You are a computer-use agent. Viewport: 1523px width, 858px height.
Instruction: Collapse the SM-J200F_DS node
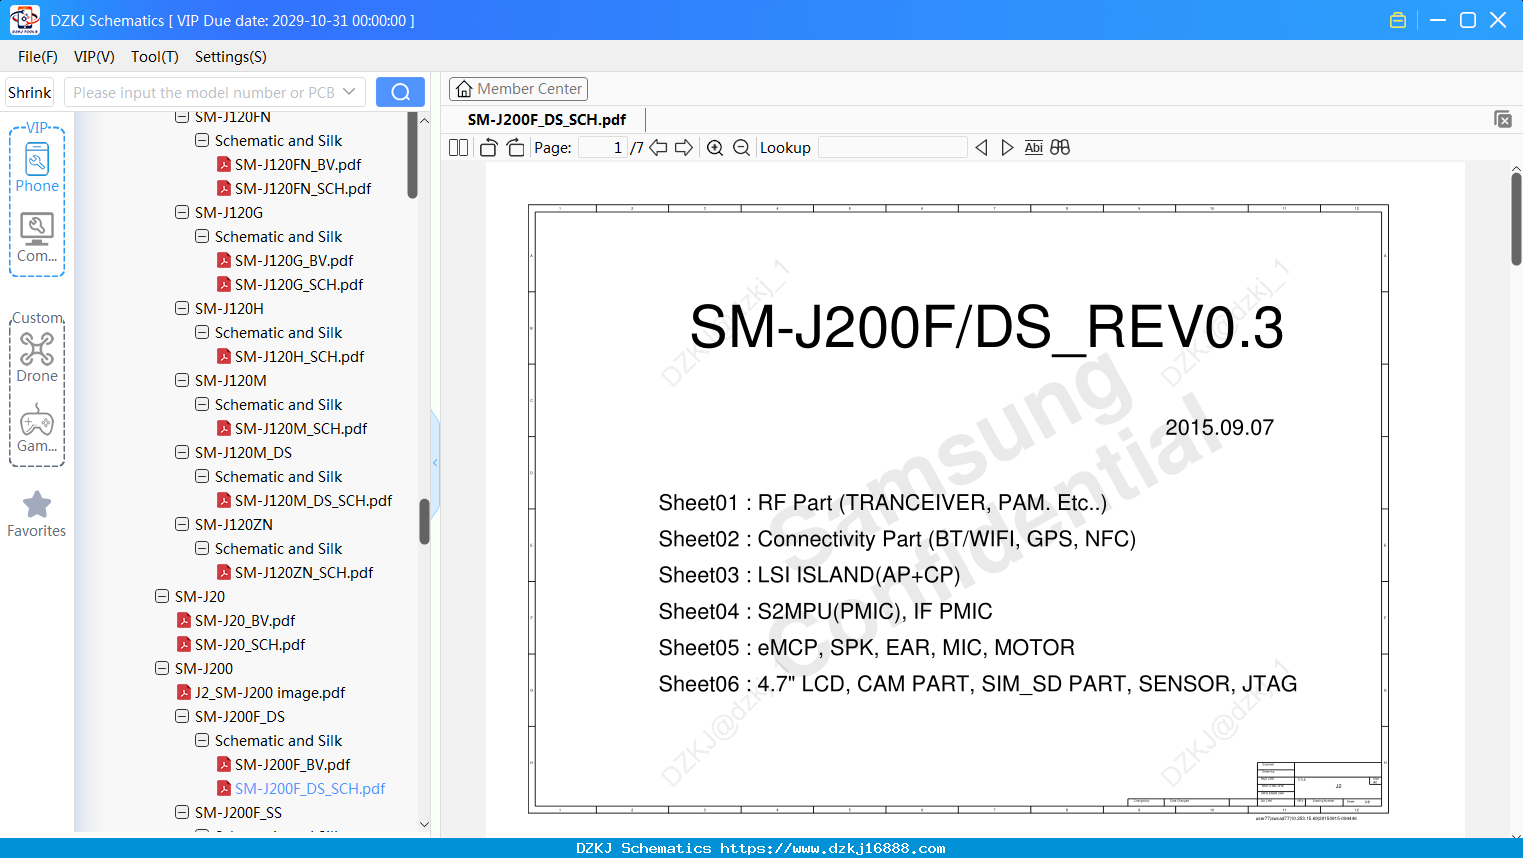(x=182, y=716)
